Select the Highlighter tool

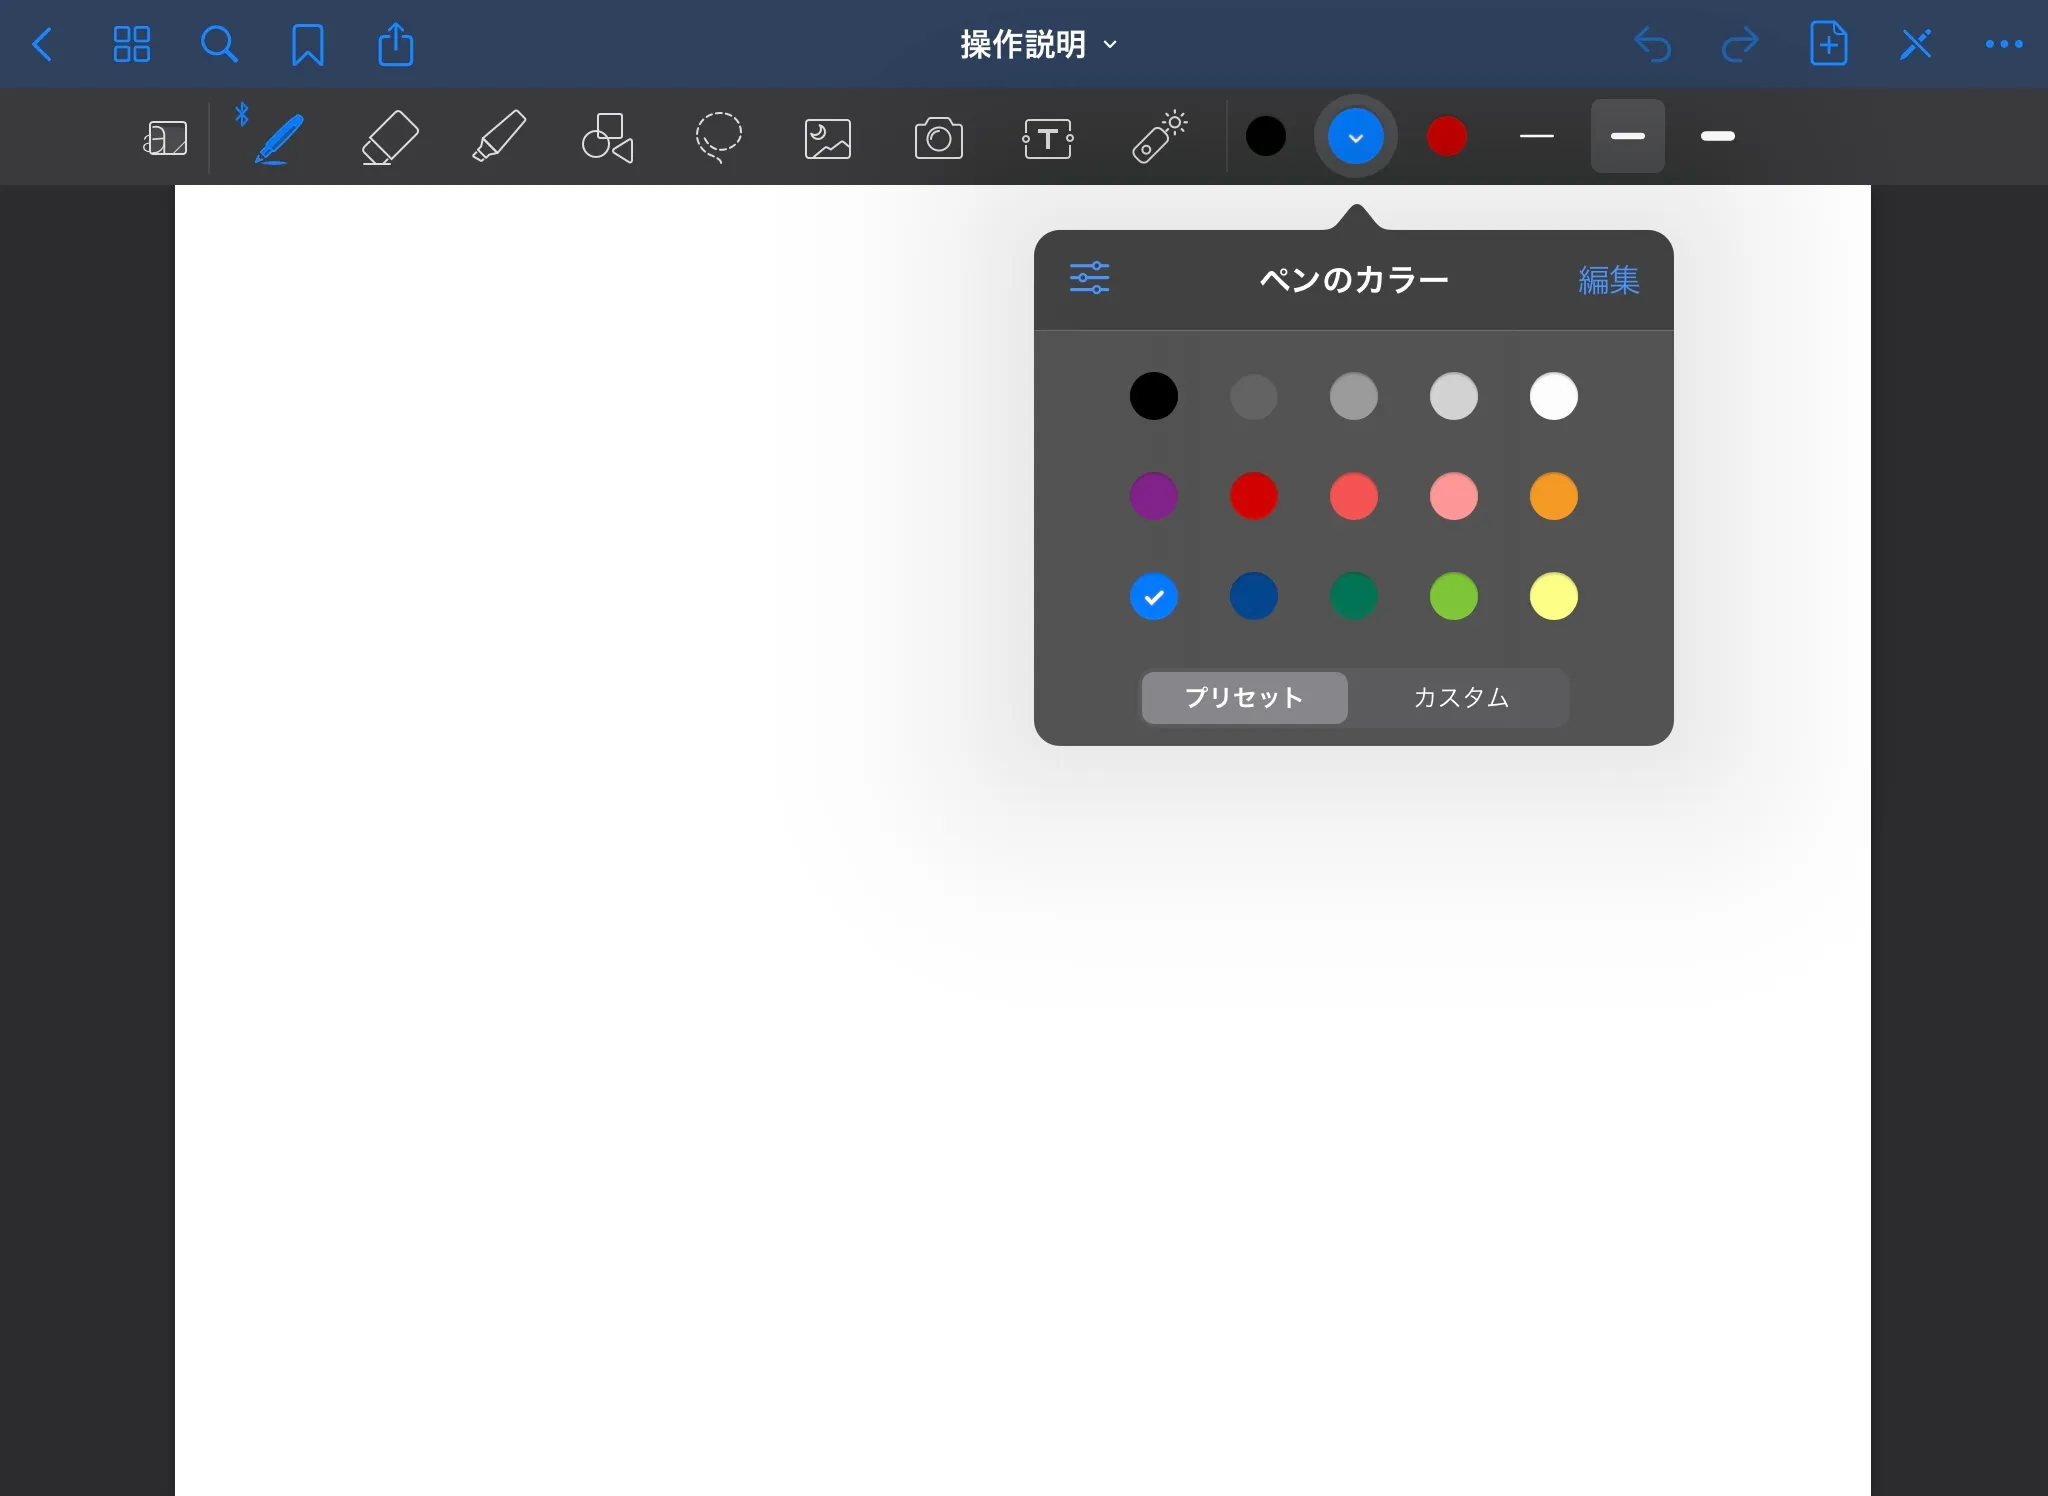(x=498, y=137)
